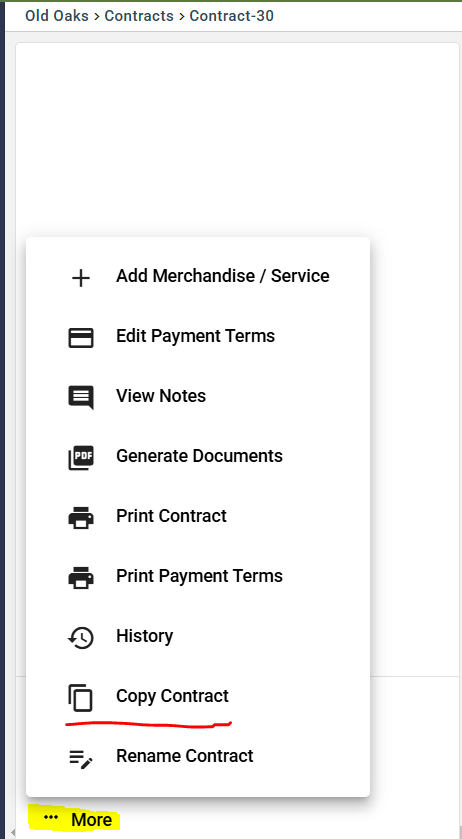
Task: Click the pencil icon for Rename Contract
Action: click(81, 759)
